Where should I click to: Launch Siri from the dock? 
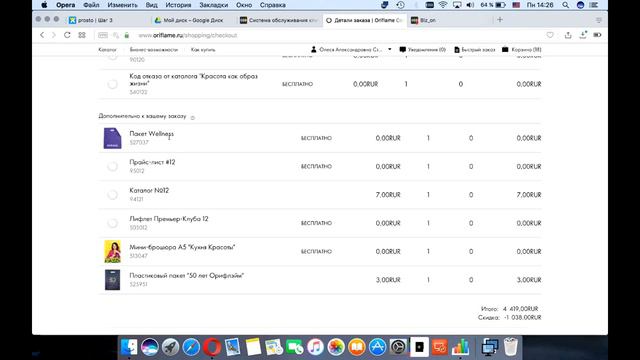[x=150, y=347]
